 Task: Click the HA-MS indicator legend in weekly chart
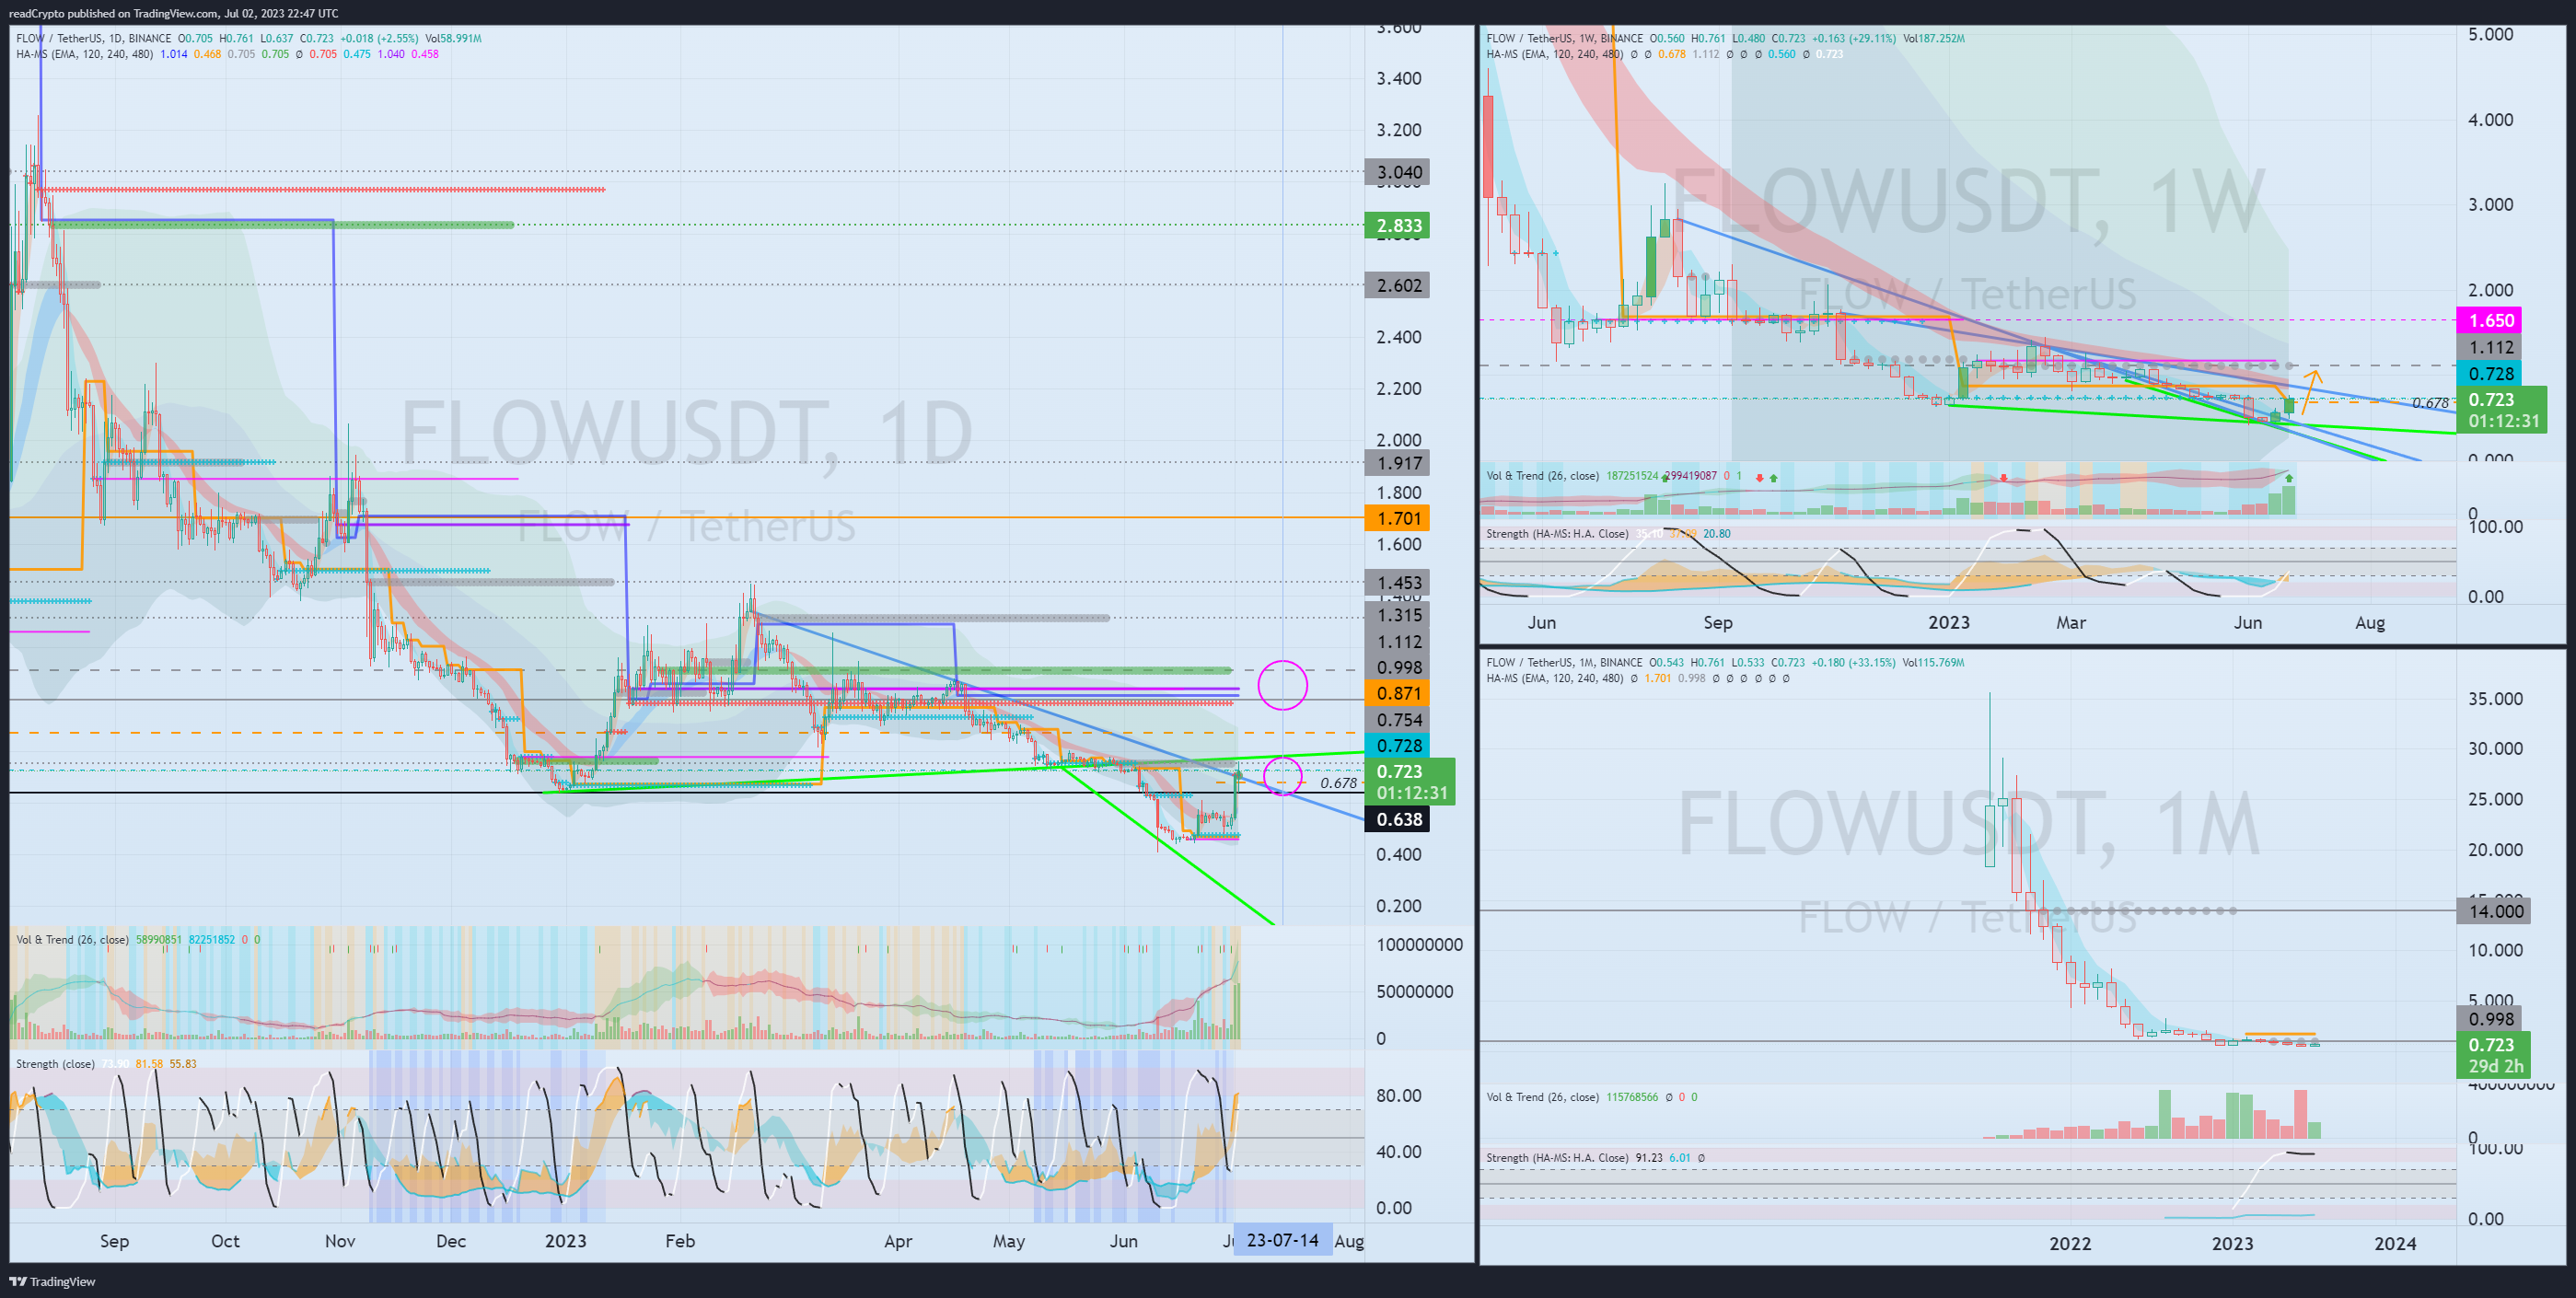1555,54
